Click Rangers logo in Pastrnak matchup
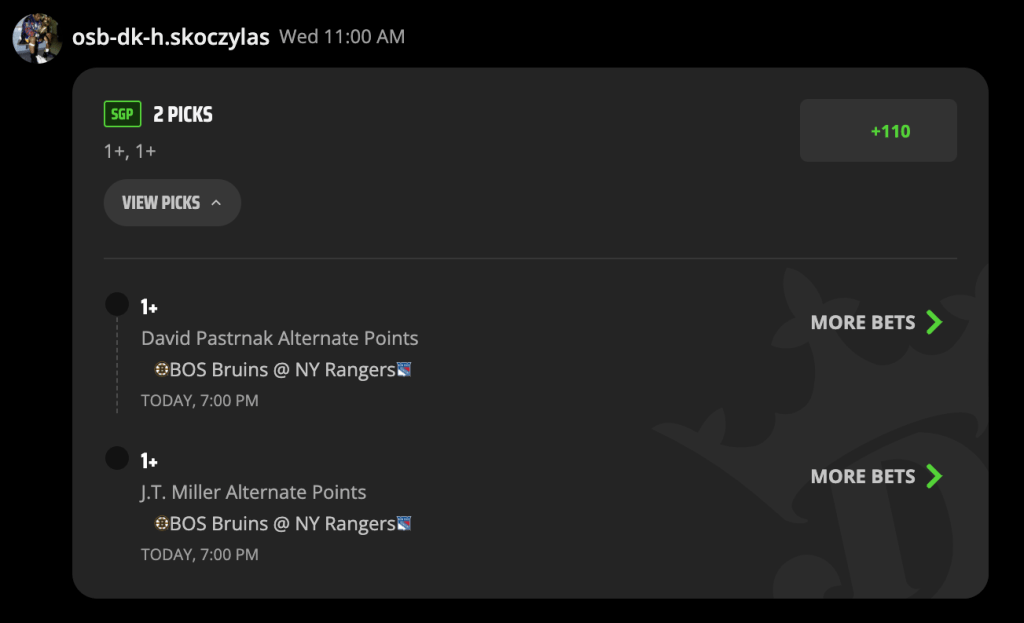This screenshot has height=623, width=1024. [404, 370]
